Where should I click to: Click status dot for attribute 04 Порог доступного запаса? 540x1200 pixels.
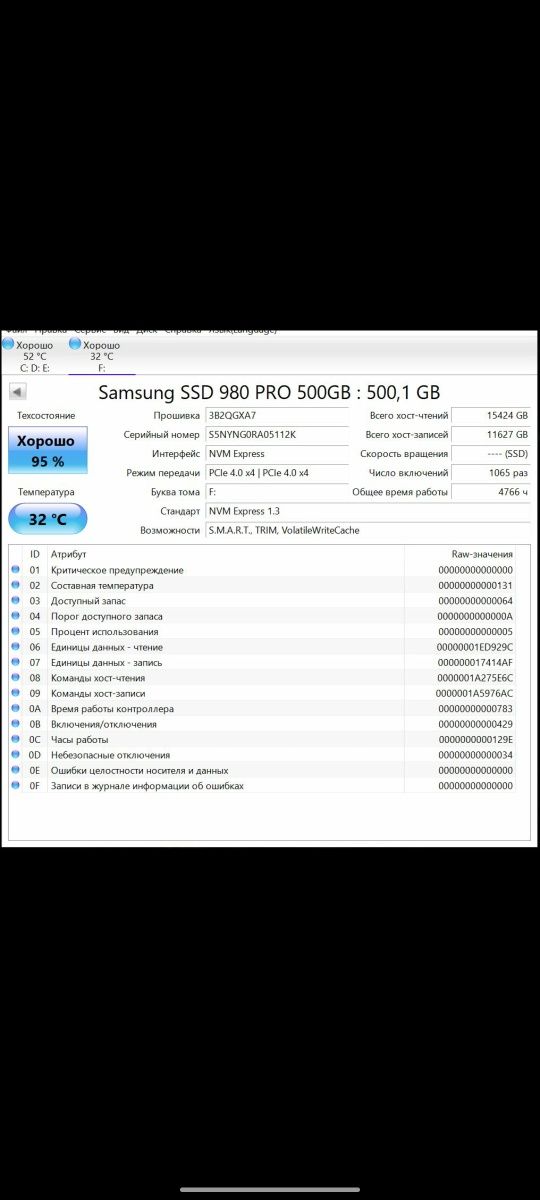[15, 616]
